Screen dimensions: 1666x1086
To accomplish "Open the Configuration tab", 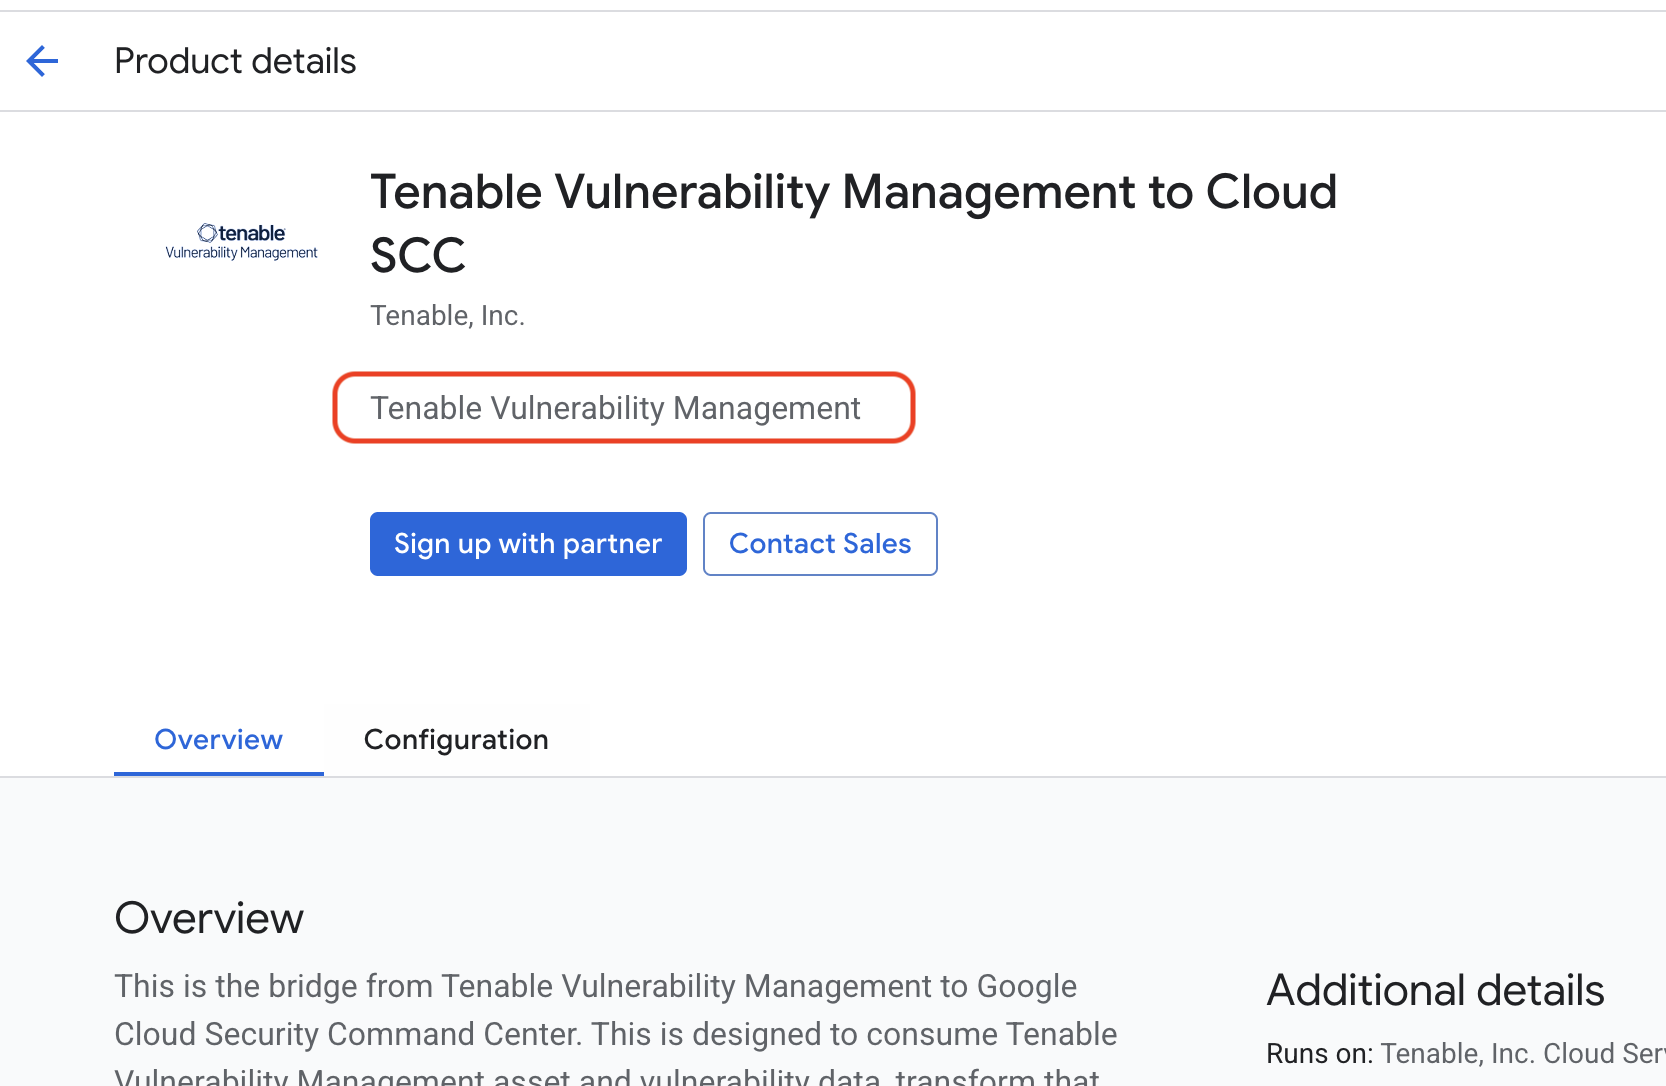I will pyautogui.click(x=456, y=740).
